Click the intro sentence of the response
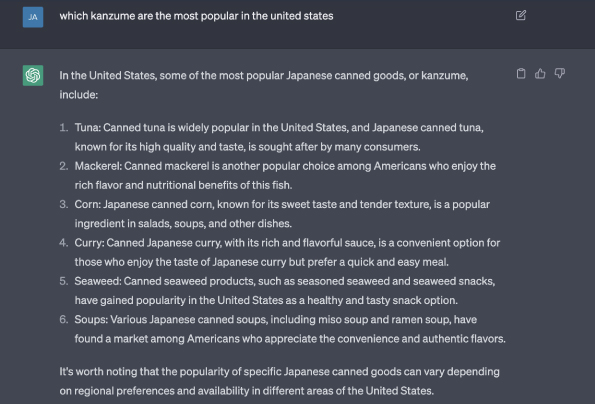This screenshot has height=404, width=595. click(x=264, y=85)
